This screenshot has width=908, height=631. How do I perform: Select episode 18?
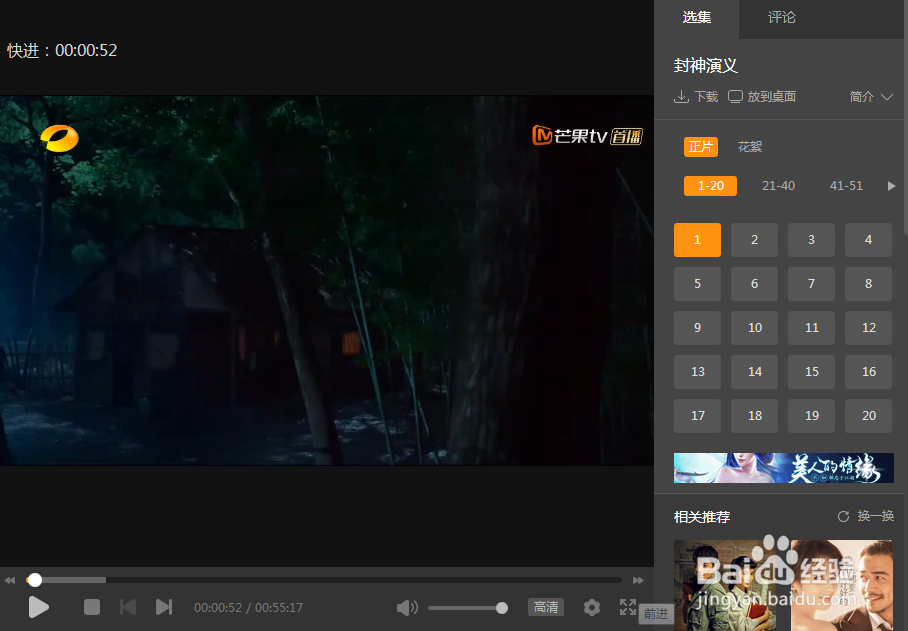[x=754, y=416]
